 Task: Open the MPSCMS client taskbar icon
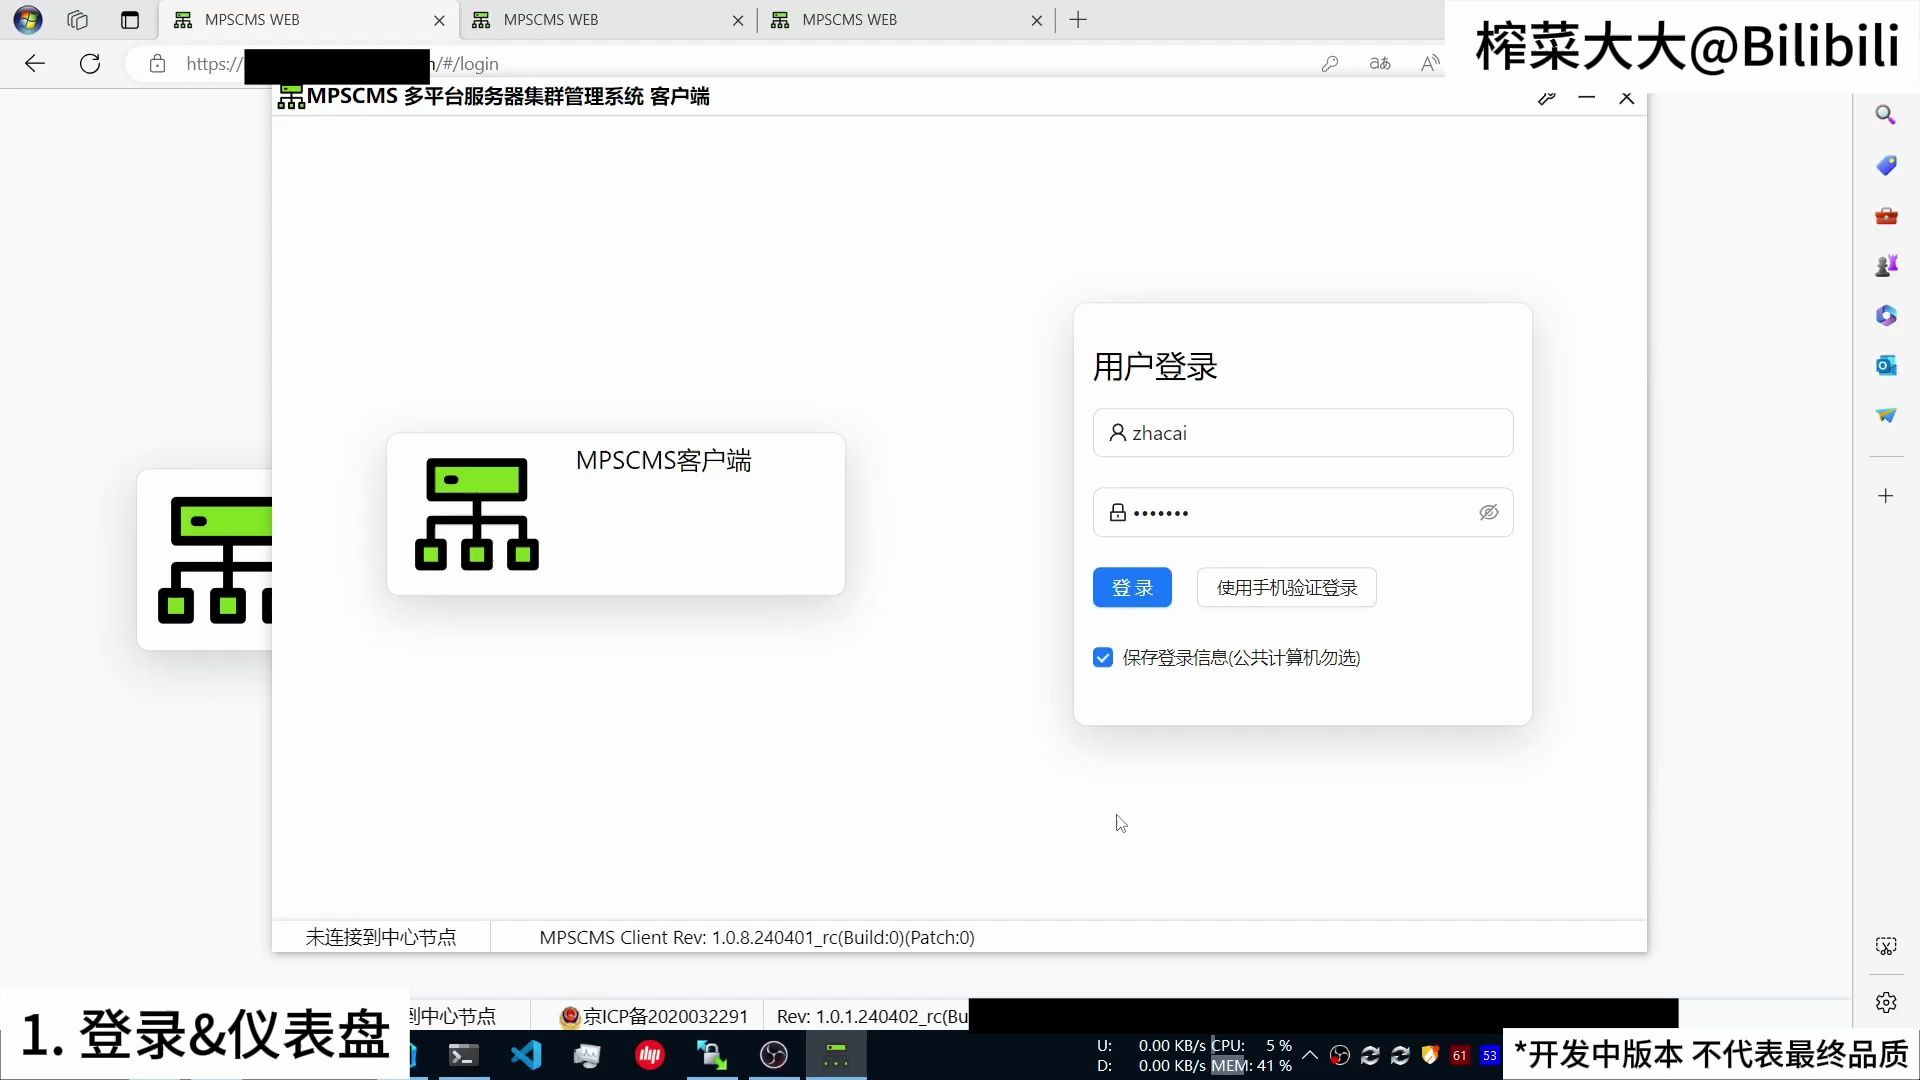tap(836, 1055)
